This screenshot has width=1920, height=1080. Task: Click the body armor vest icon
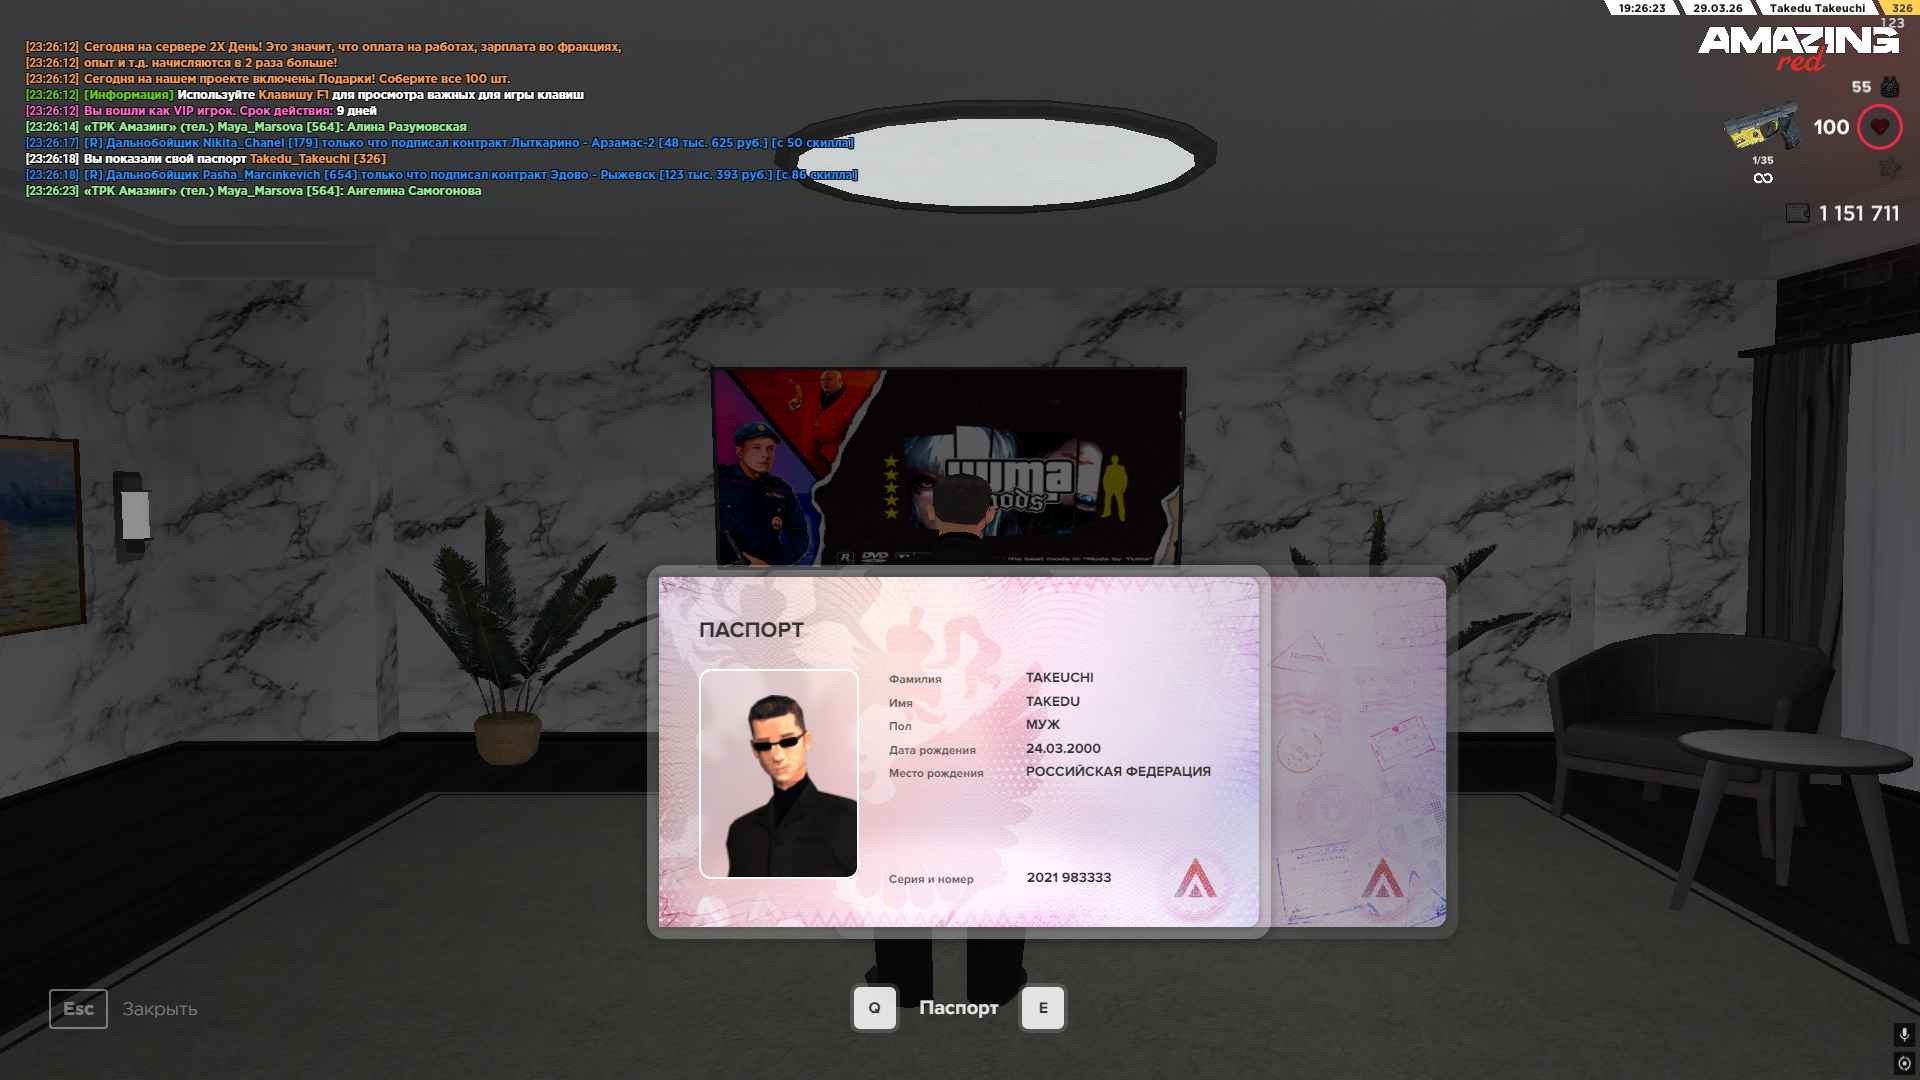(1890, 87)
